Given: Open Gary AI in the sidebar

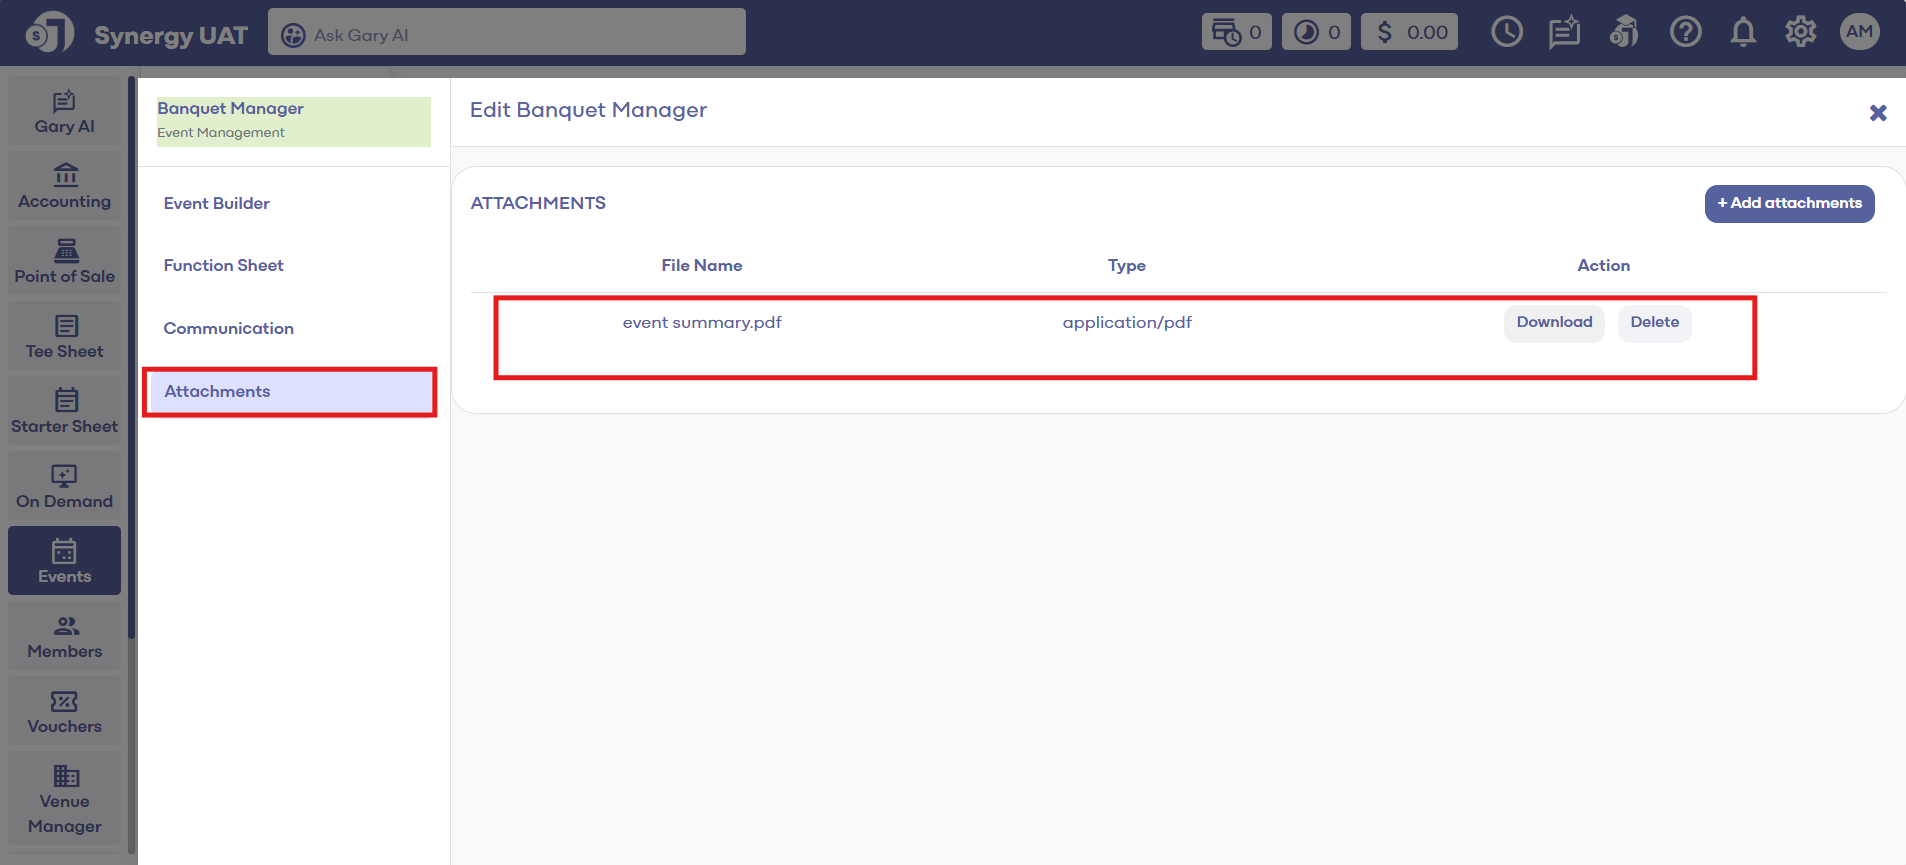Looking at the screenshot, I should tap(65, 113).
